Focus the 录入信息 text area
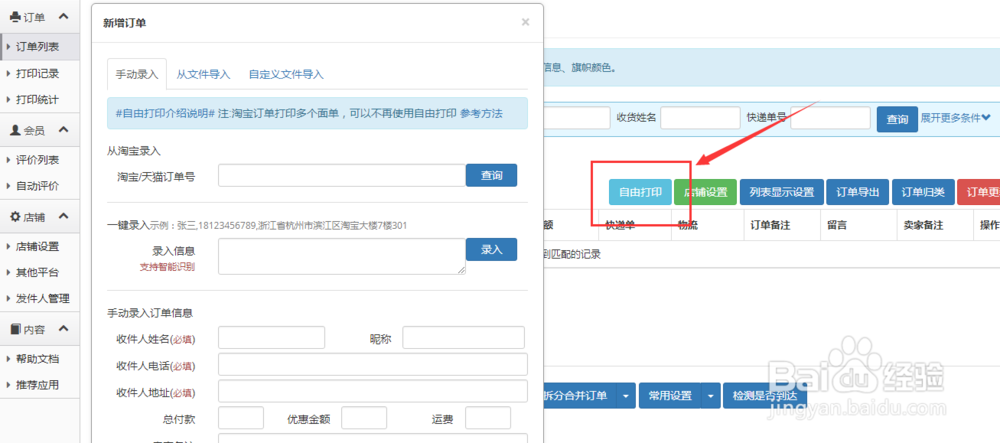 click(x=342, y=256)
